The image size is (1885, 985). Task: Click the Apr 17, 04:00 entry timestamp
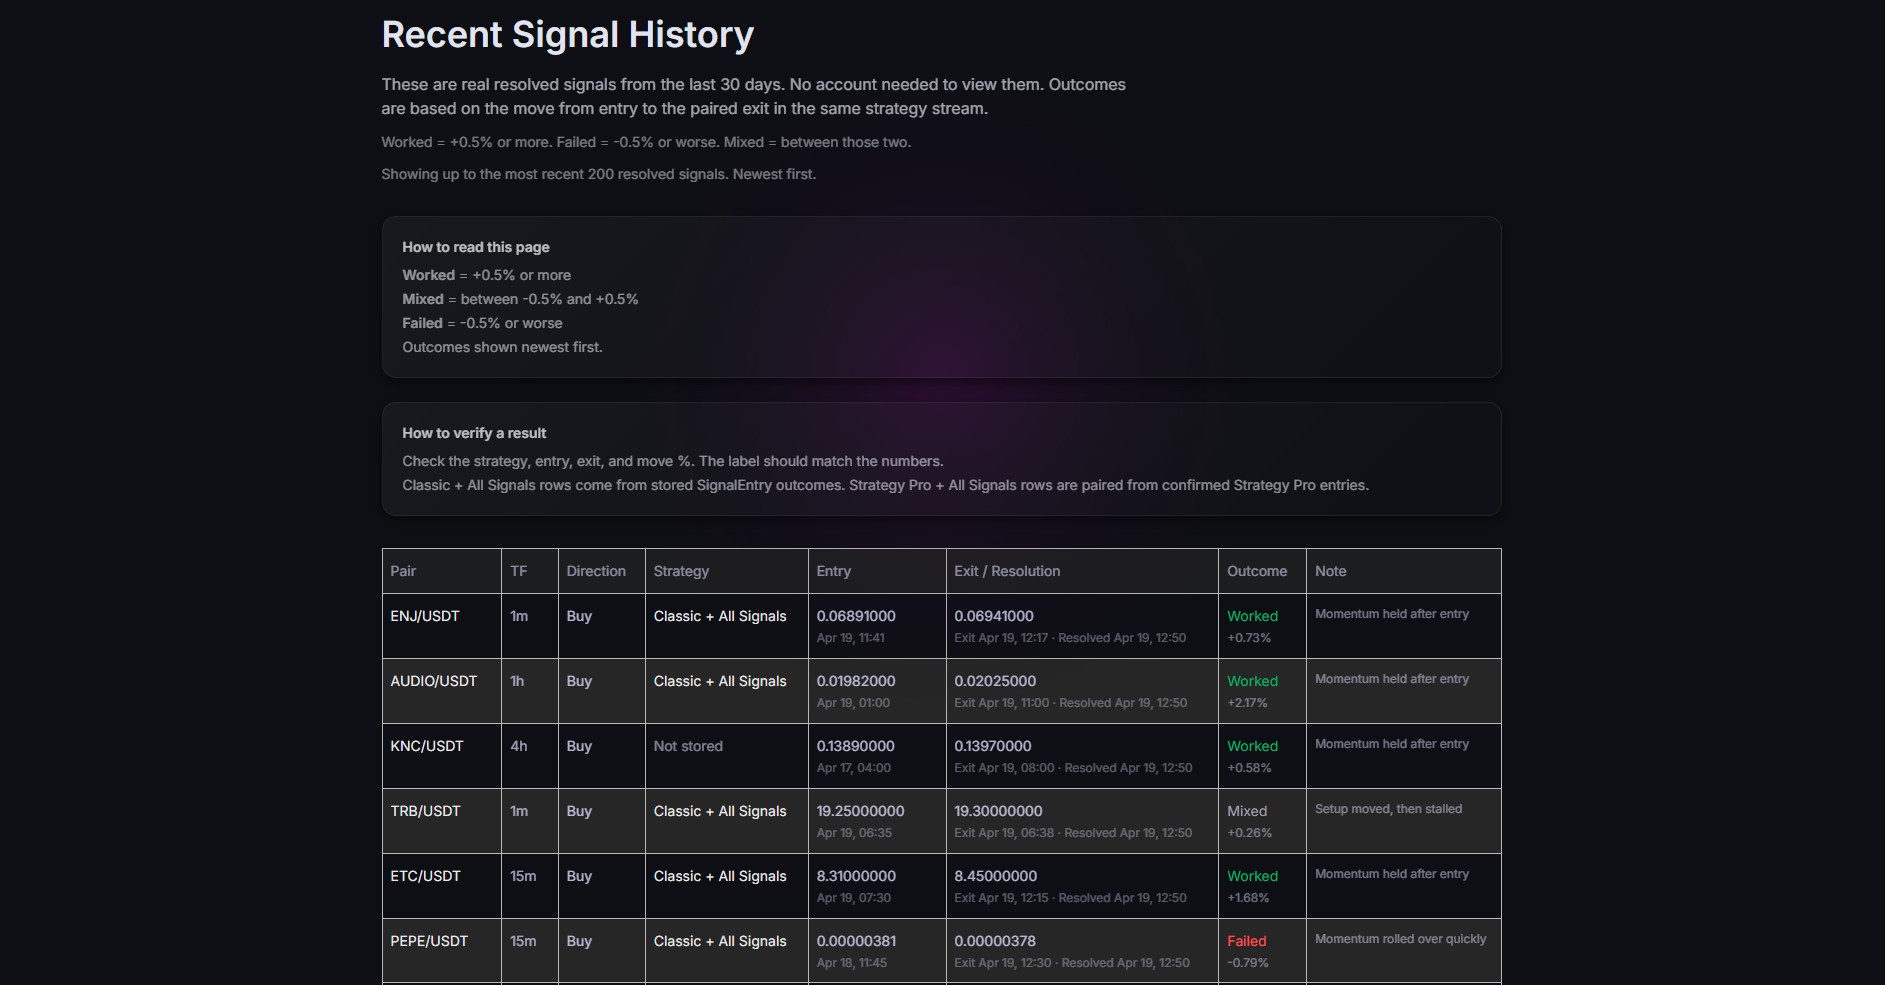coord(853,768)
